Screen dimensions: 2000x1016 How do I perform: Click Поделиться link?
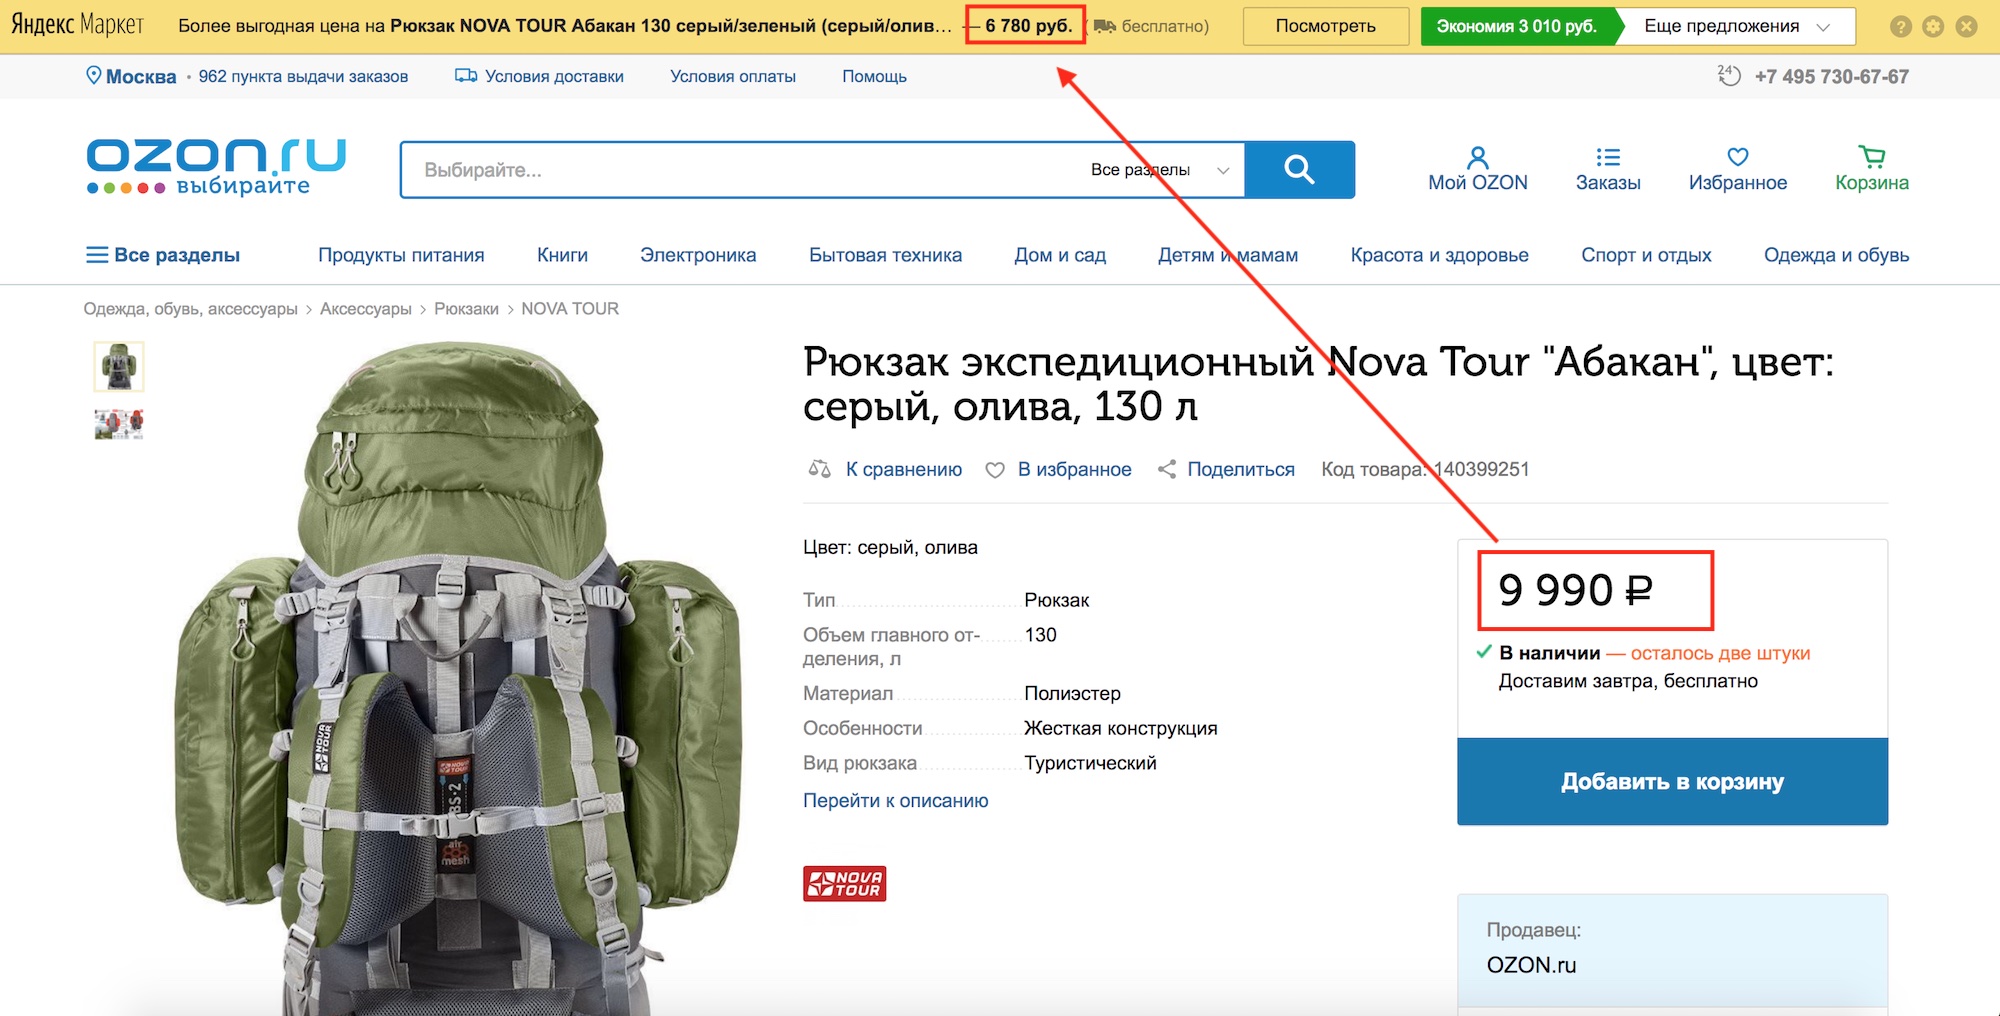(1240, 469)
